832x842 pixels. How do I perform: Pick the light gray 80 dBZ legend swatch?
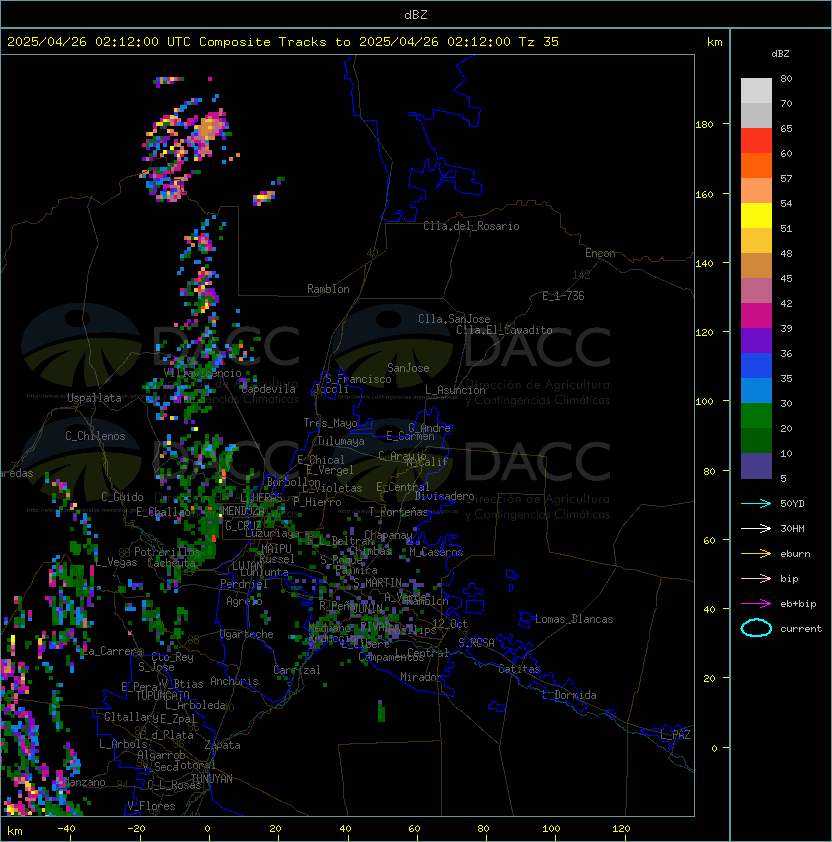pos(756,90)
